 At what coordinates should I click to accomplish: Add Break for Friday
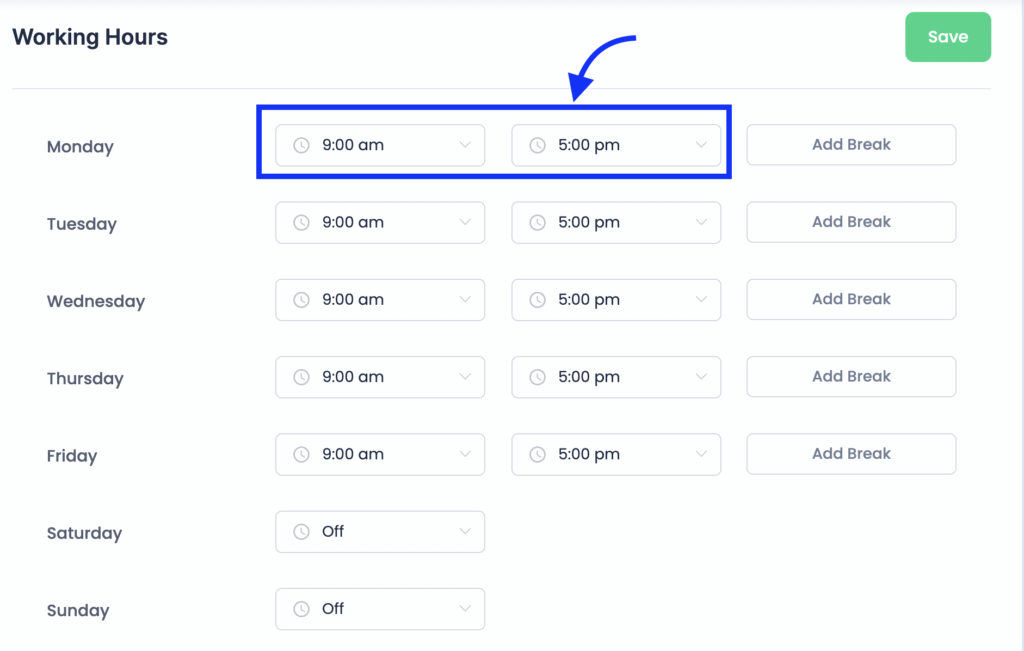(851, 454)
